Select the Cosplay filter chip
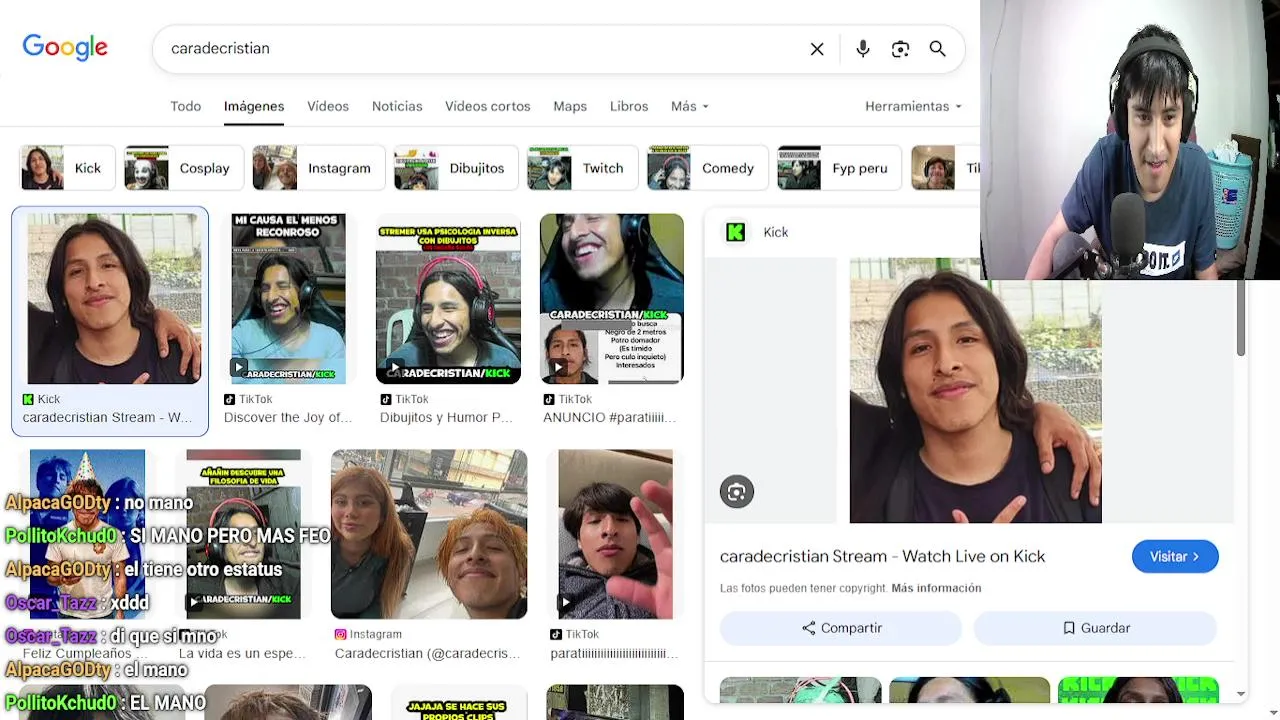The width and height of the screenshot is (1280, 720). click(x=183, y=168)
